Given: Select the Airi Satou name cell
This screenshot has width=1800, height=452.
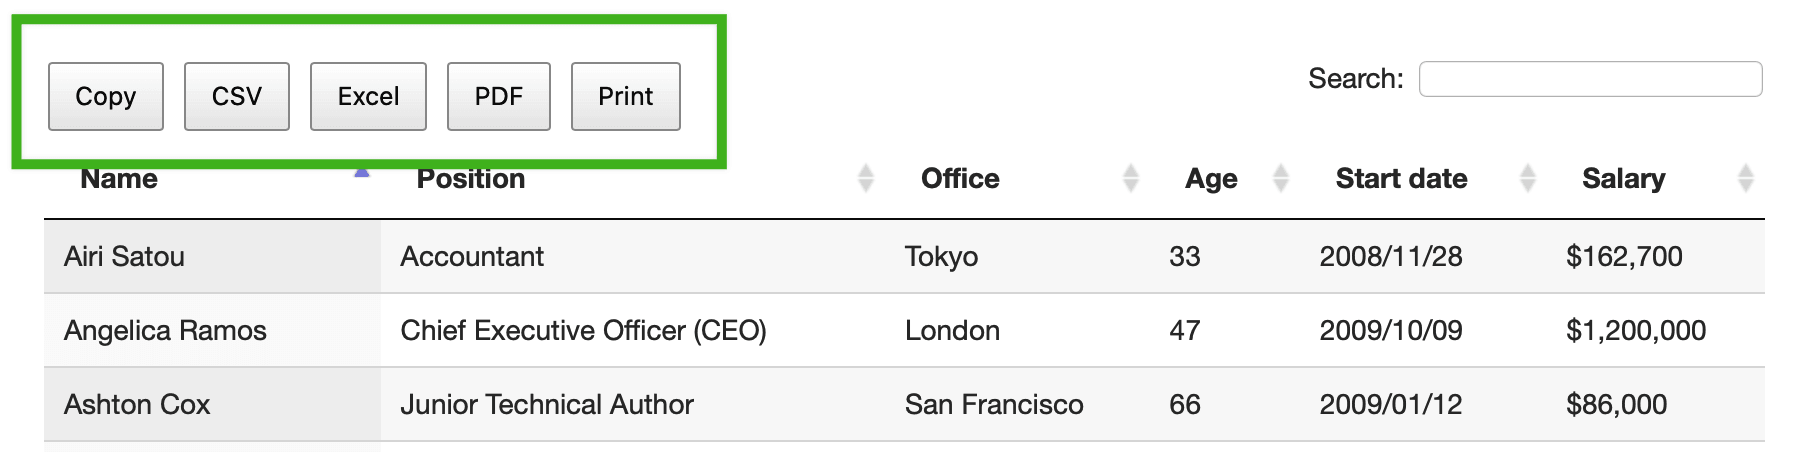Looking at the screenshot, I should pos(125,257).
